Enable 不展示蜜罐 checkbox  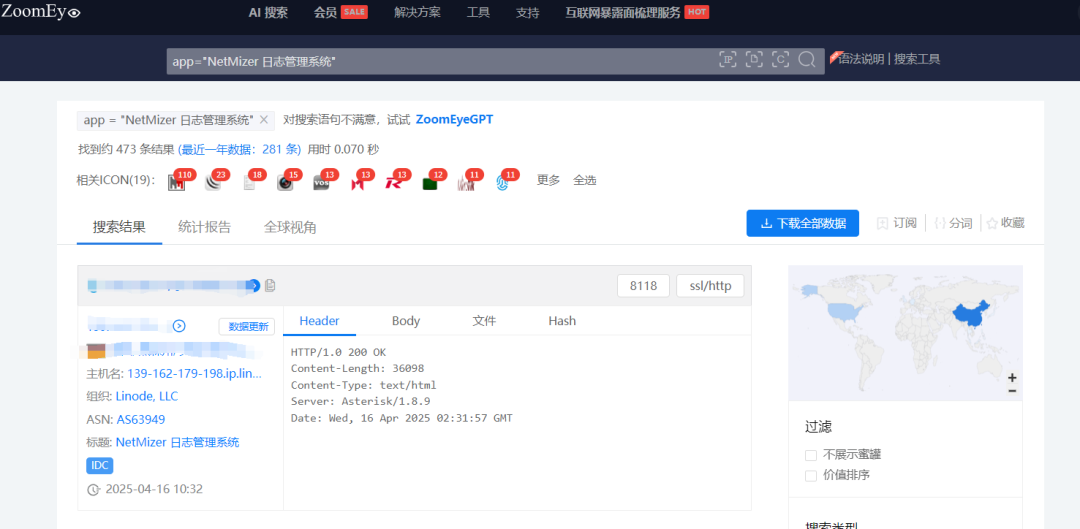click(811, 455)
